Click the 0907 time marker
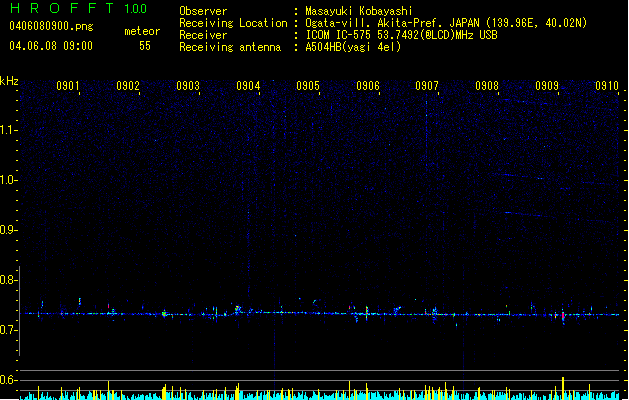The image size is (629, 400). coord(427,86)
